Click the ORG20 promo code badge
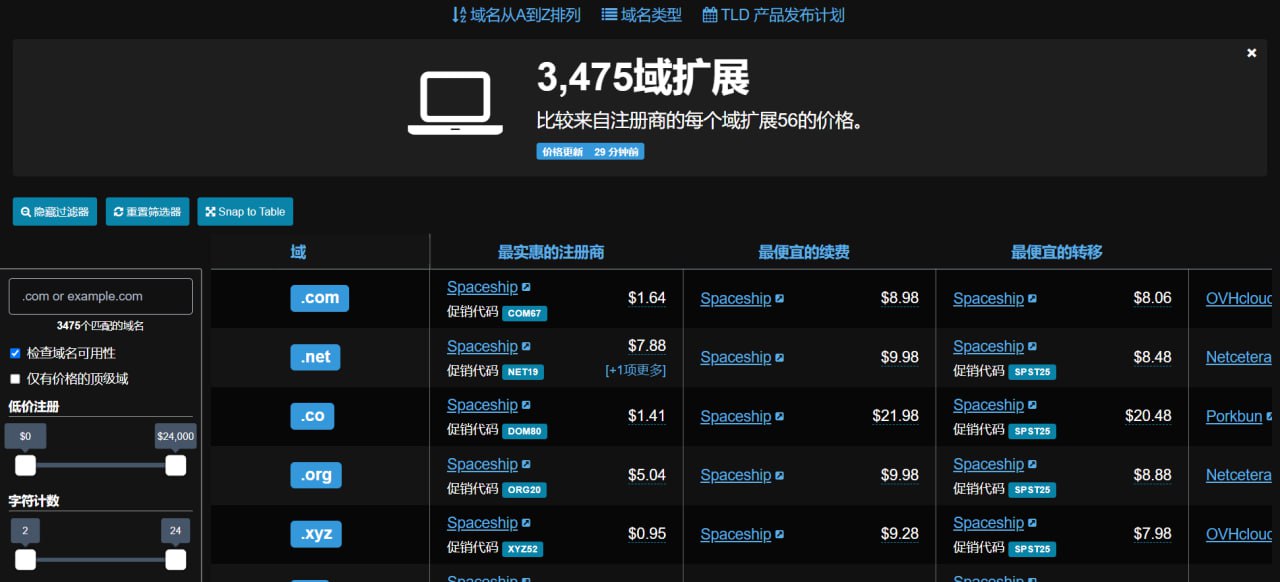 click(524, 490)
